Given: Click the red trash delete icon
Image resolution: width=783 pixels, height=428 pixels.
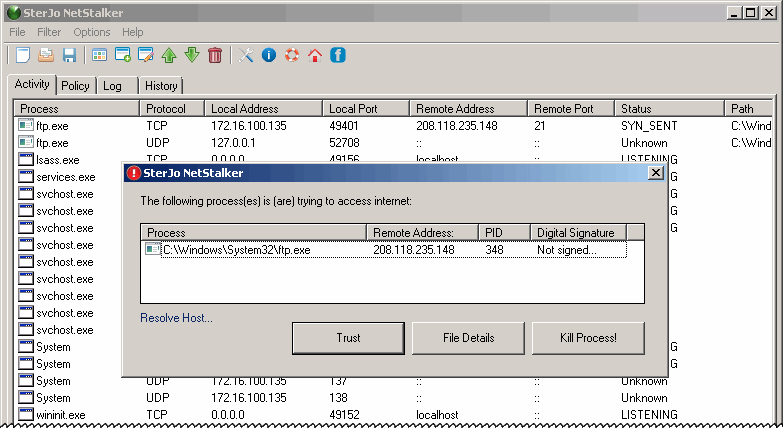Looking at the screenshot, I should [x=215, y=55].
